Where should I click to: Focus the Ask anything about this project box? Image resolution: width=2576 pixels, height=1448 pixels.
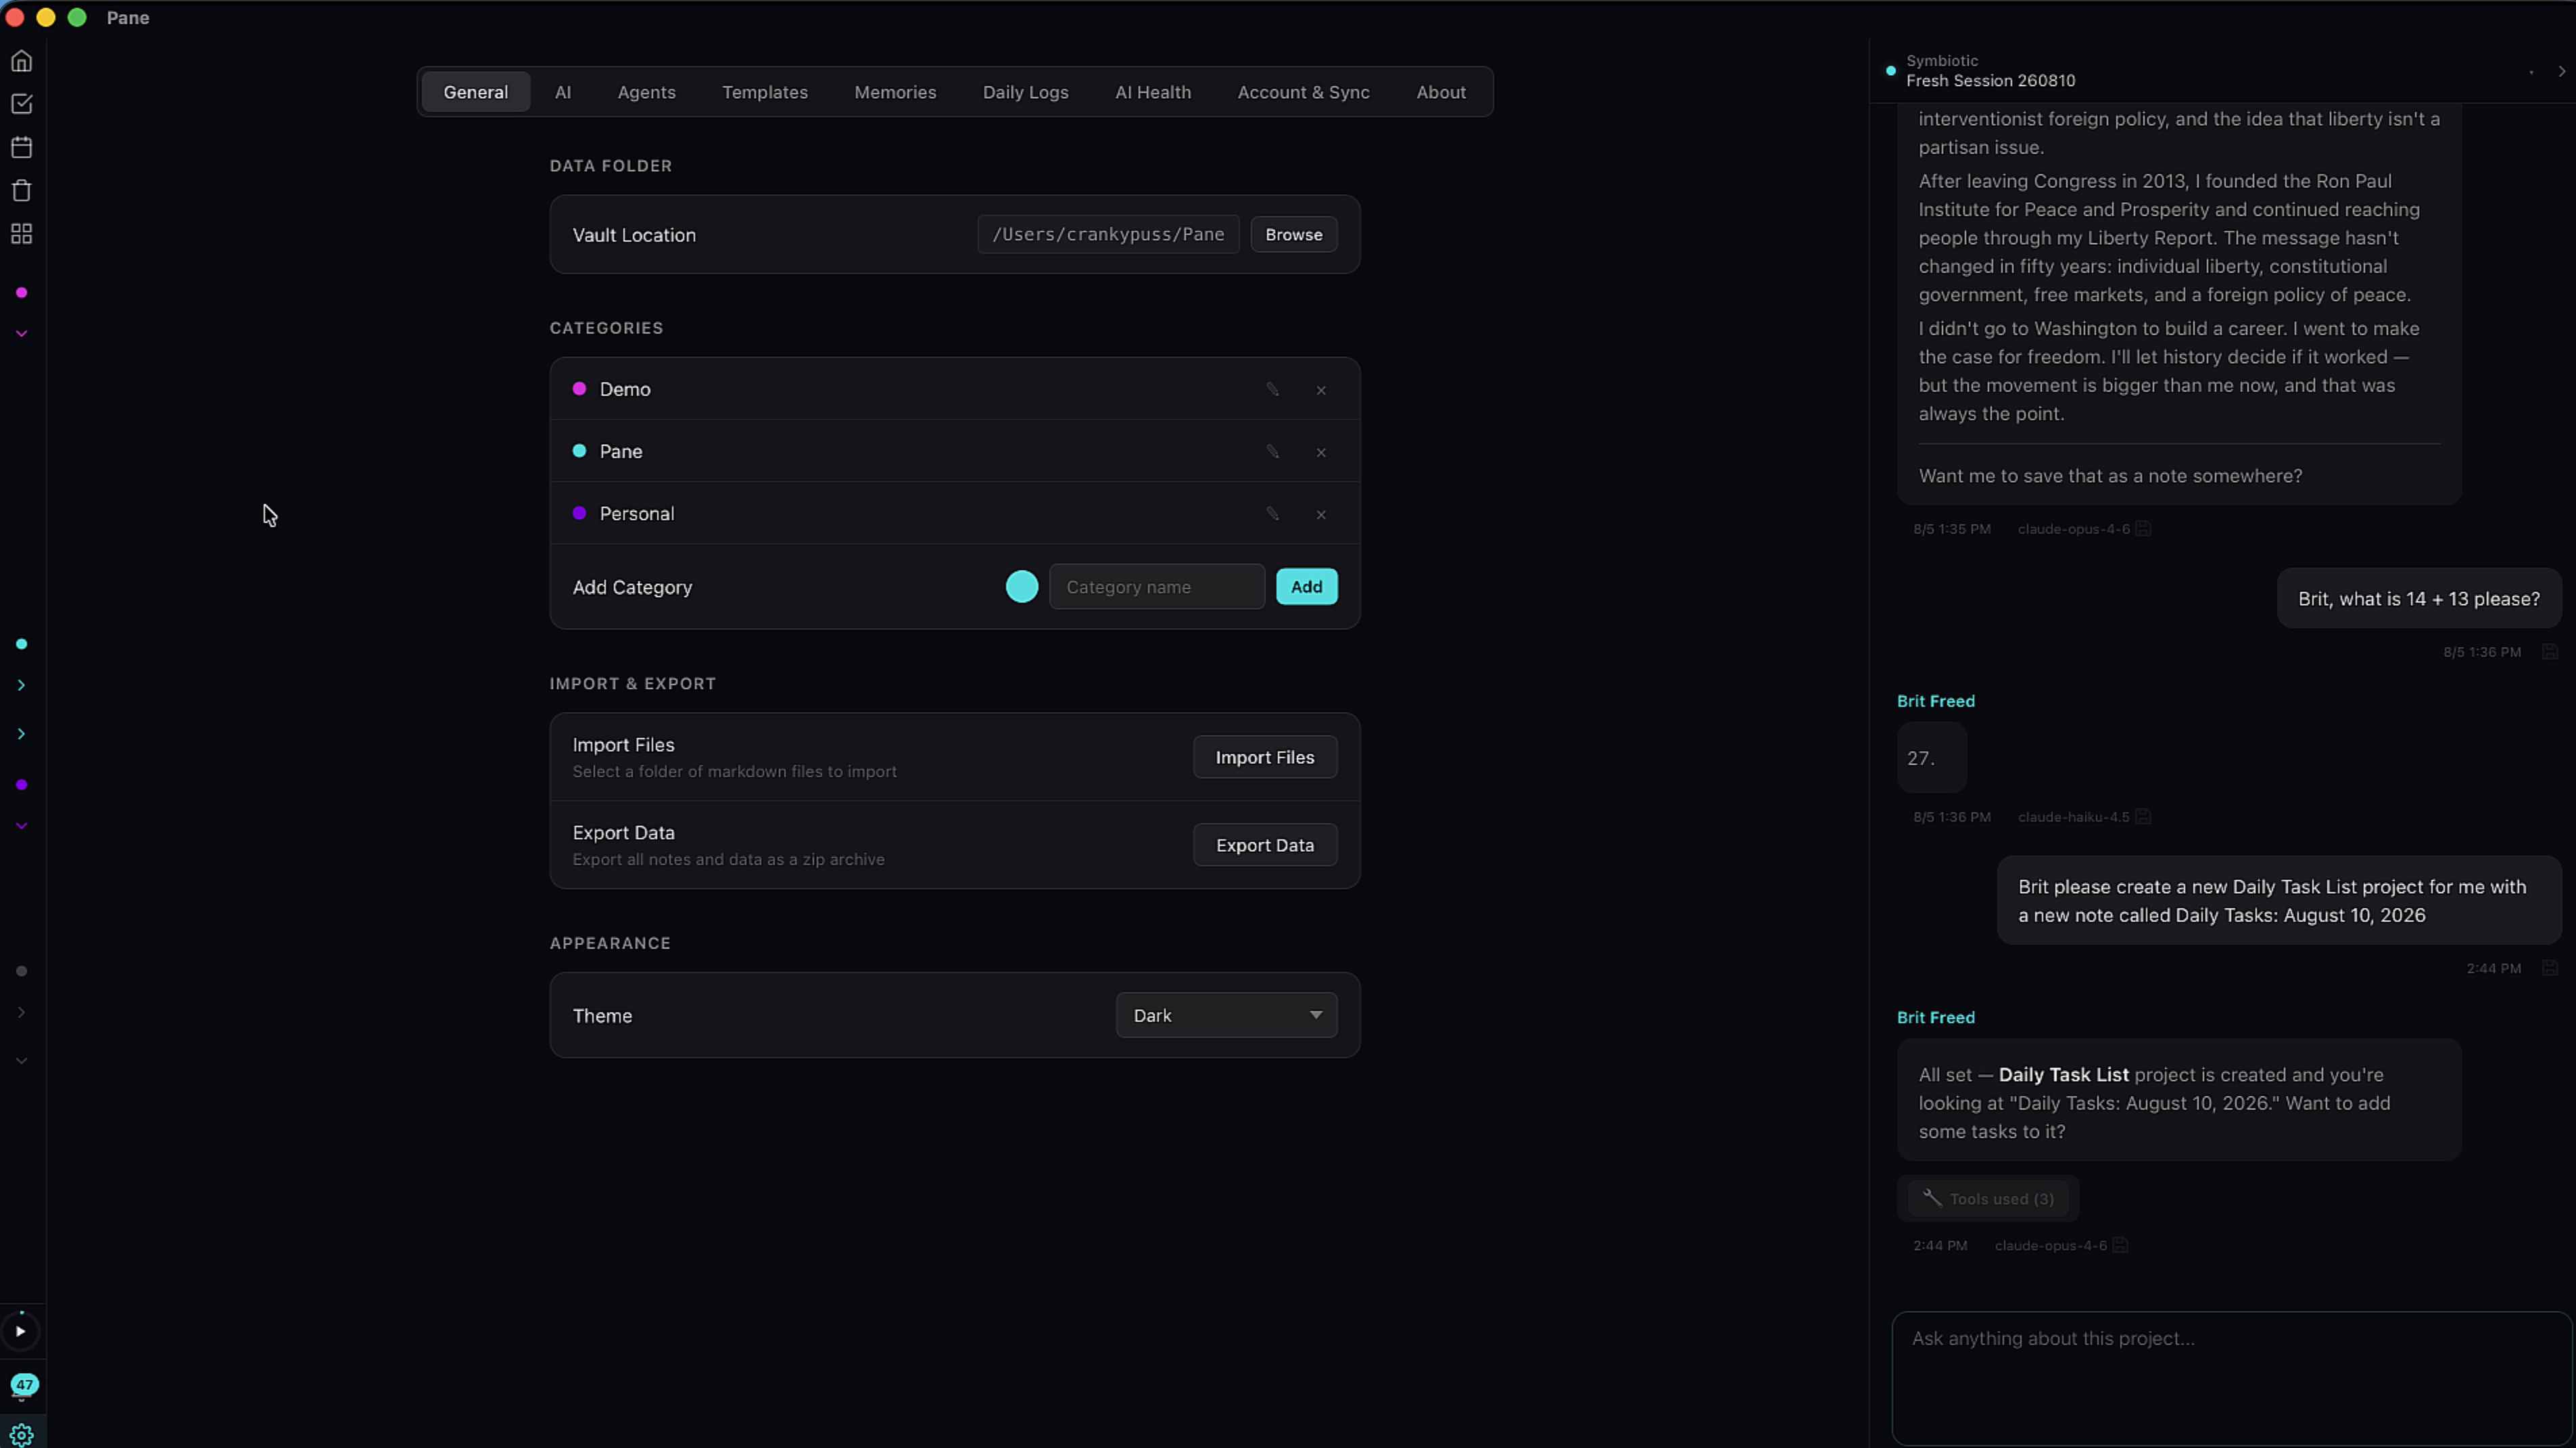[2231, 1378]
